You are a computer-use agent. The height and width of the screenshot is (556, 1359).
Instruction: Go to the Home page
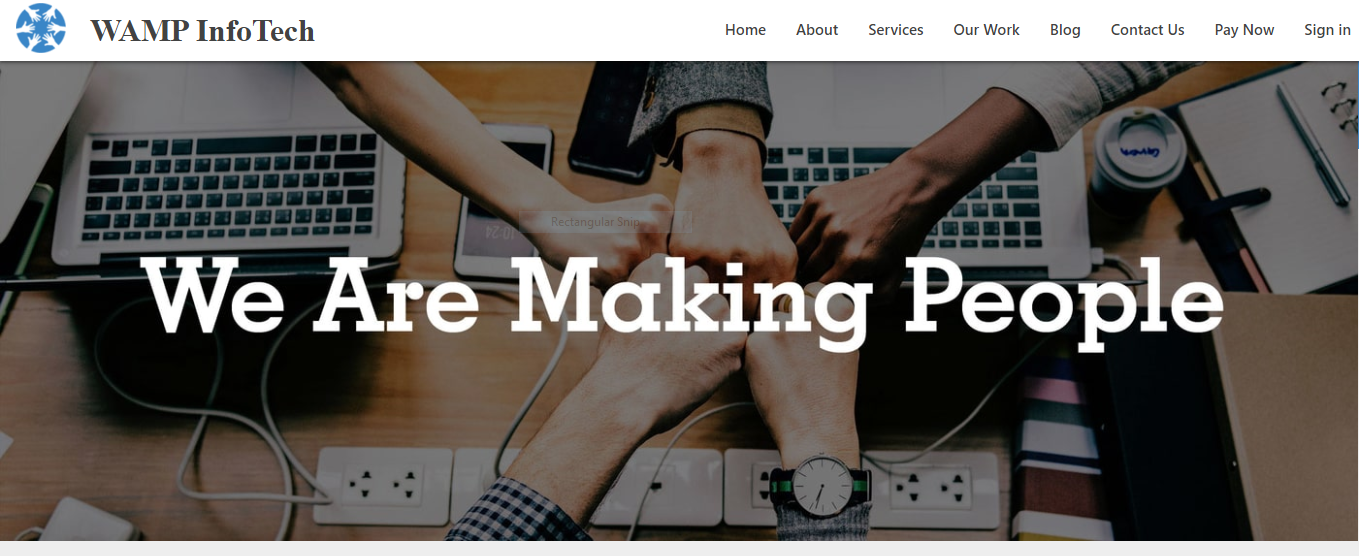[745, 30]
